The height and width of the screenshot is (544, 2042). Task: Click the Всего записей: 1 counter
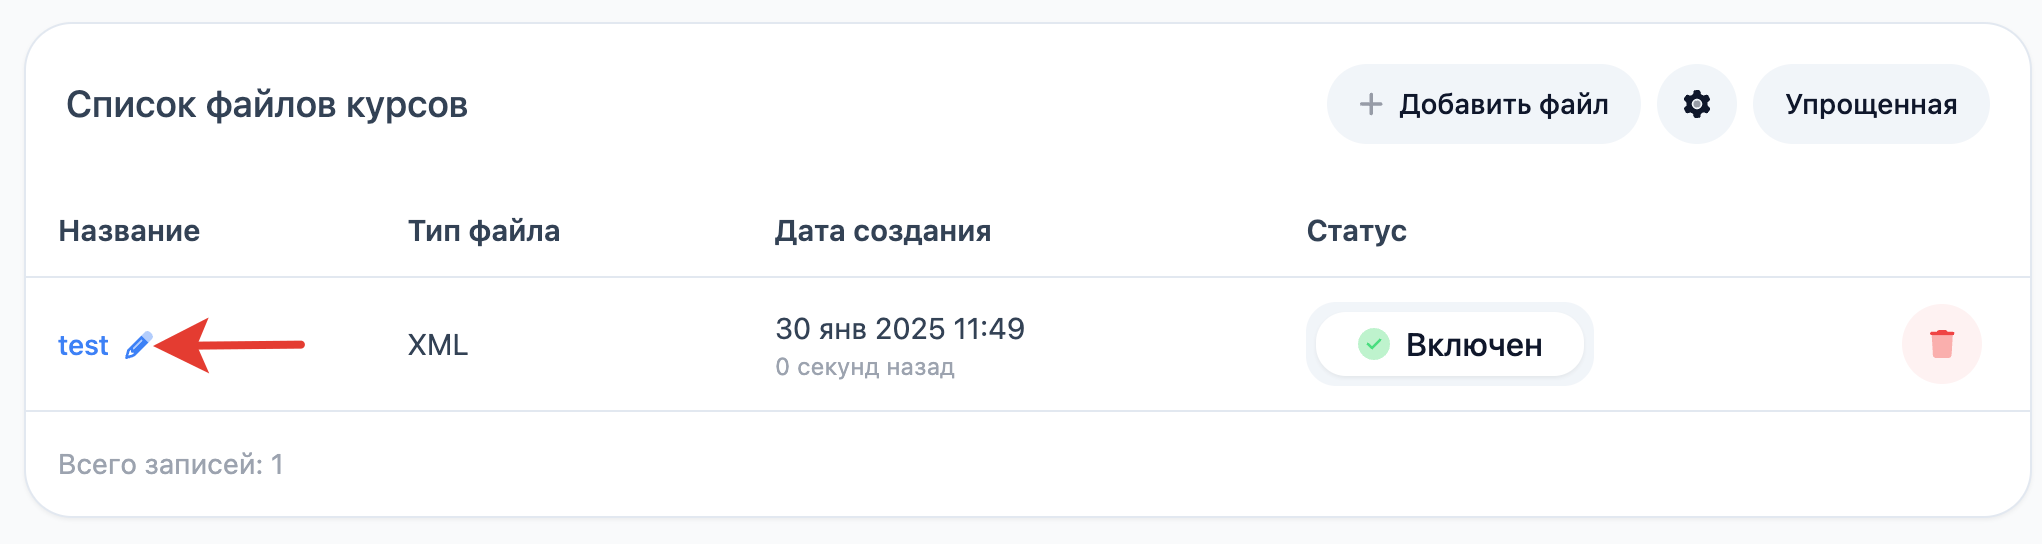[171, 464]
